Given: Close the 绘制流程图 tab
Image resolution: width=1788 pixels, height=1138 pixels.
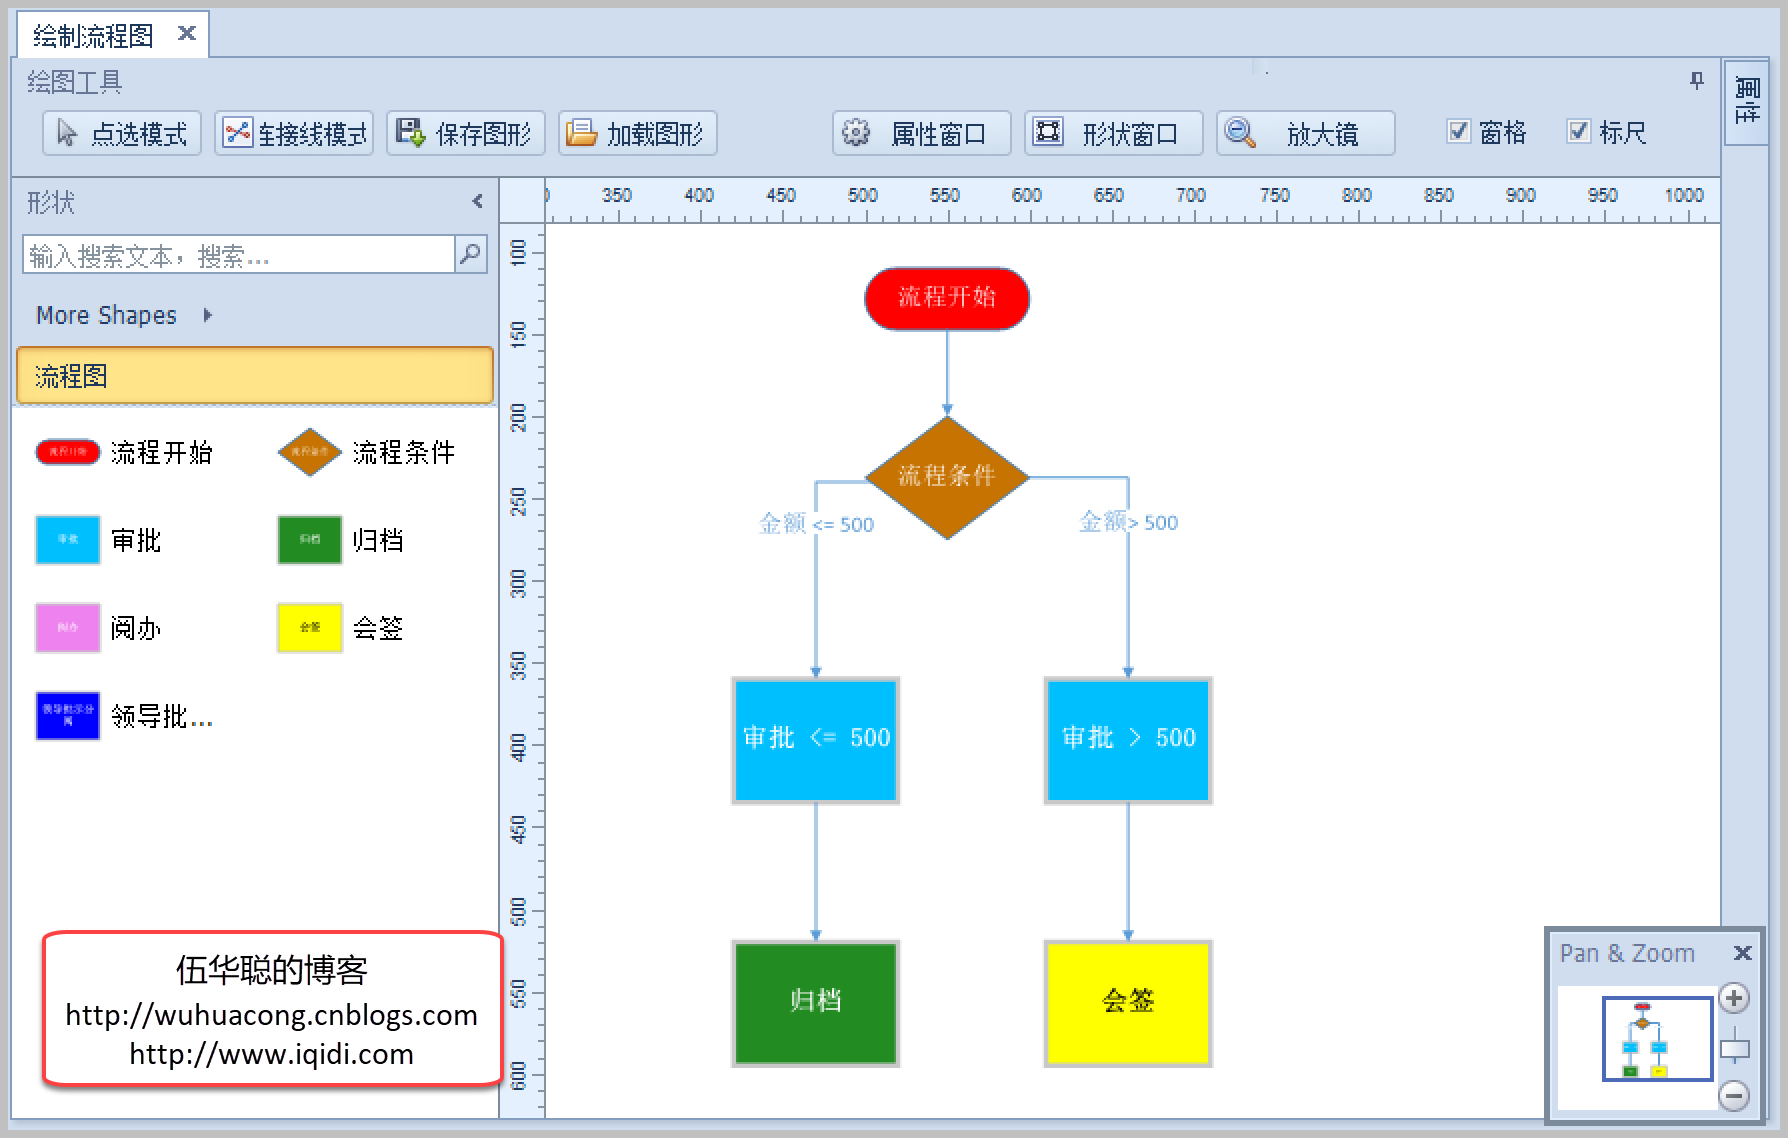Looking at the screenshot, I should (186, 33).
